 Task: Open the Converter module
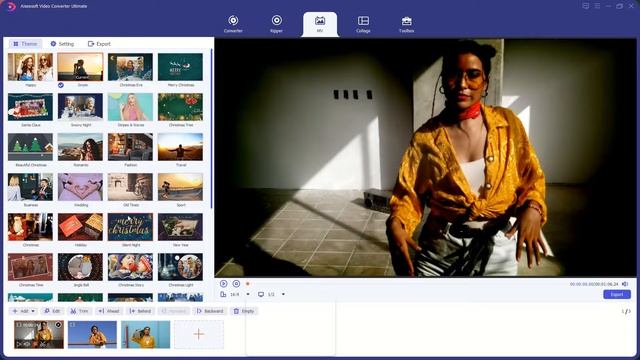(233, 24)
